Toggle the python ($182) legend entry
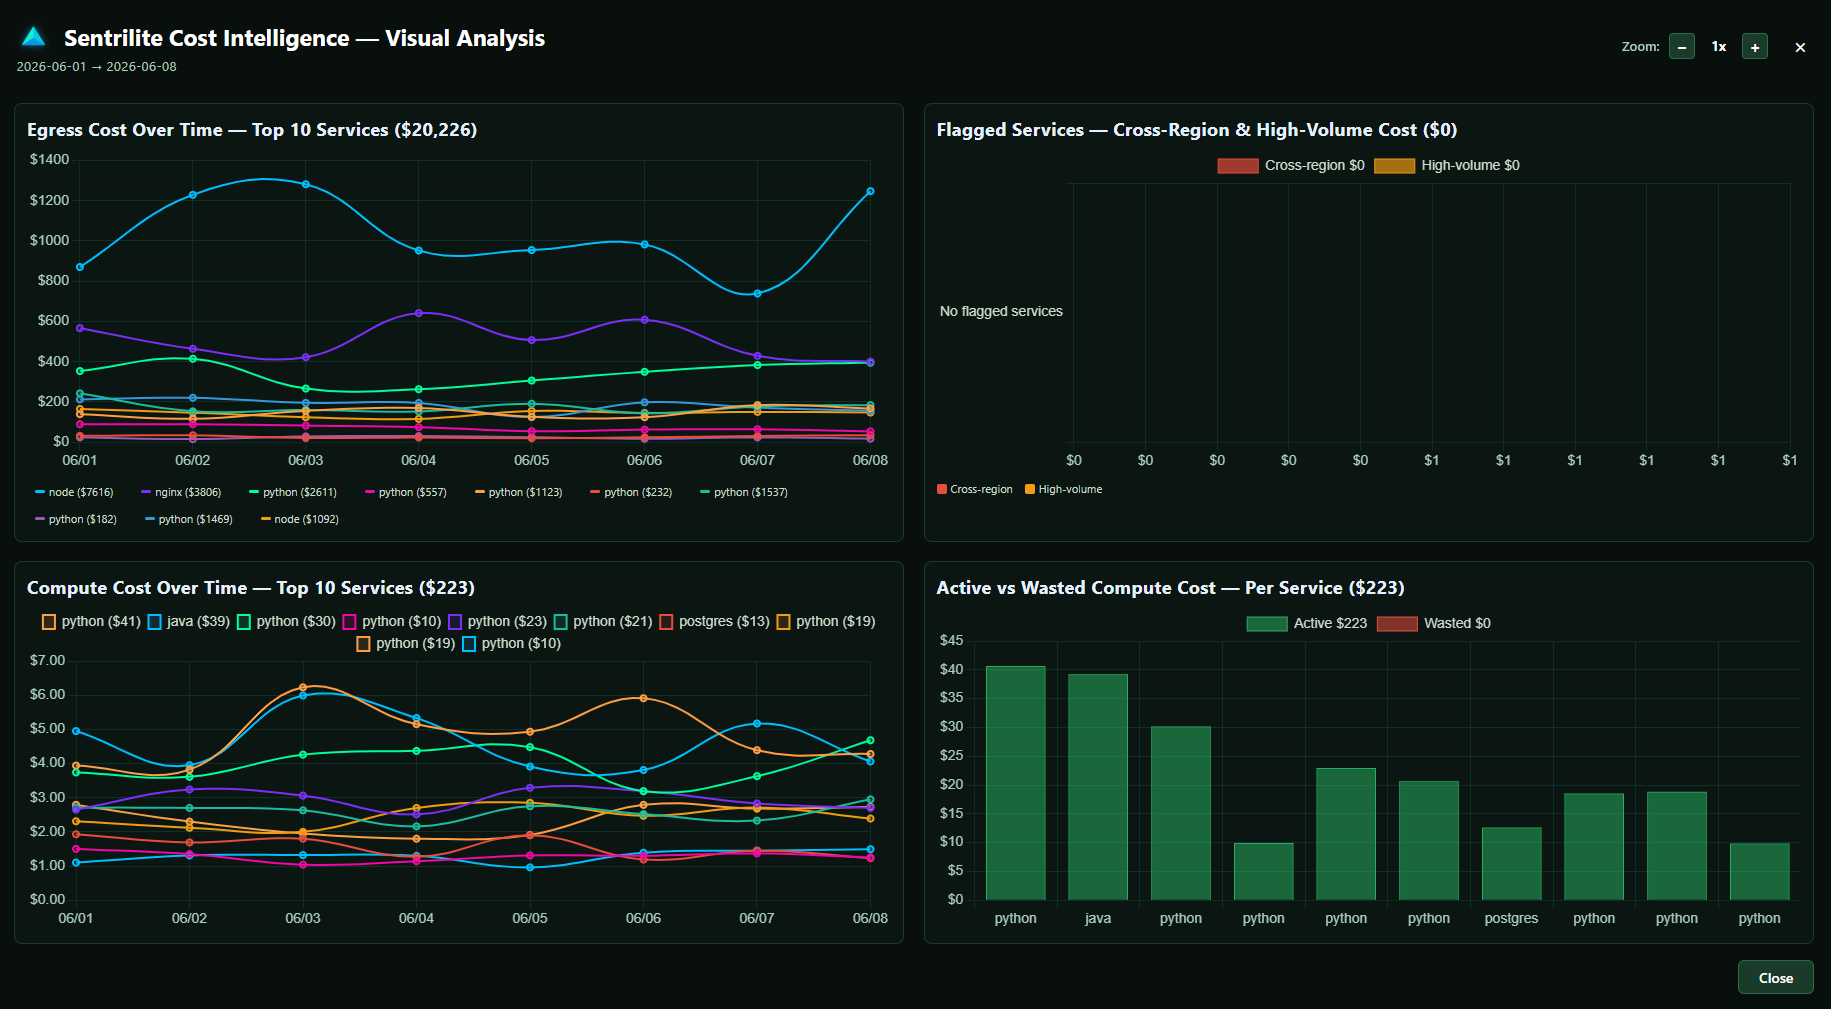Screen dimensions: 1831x1009 [x=76, y=519]
